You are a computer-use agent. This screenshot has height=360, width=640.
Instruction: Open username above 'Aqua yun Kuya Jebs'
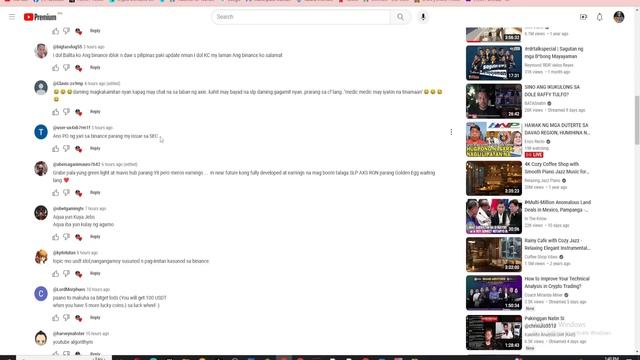coord(68,209)
